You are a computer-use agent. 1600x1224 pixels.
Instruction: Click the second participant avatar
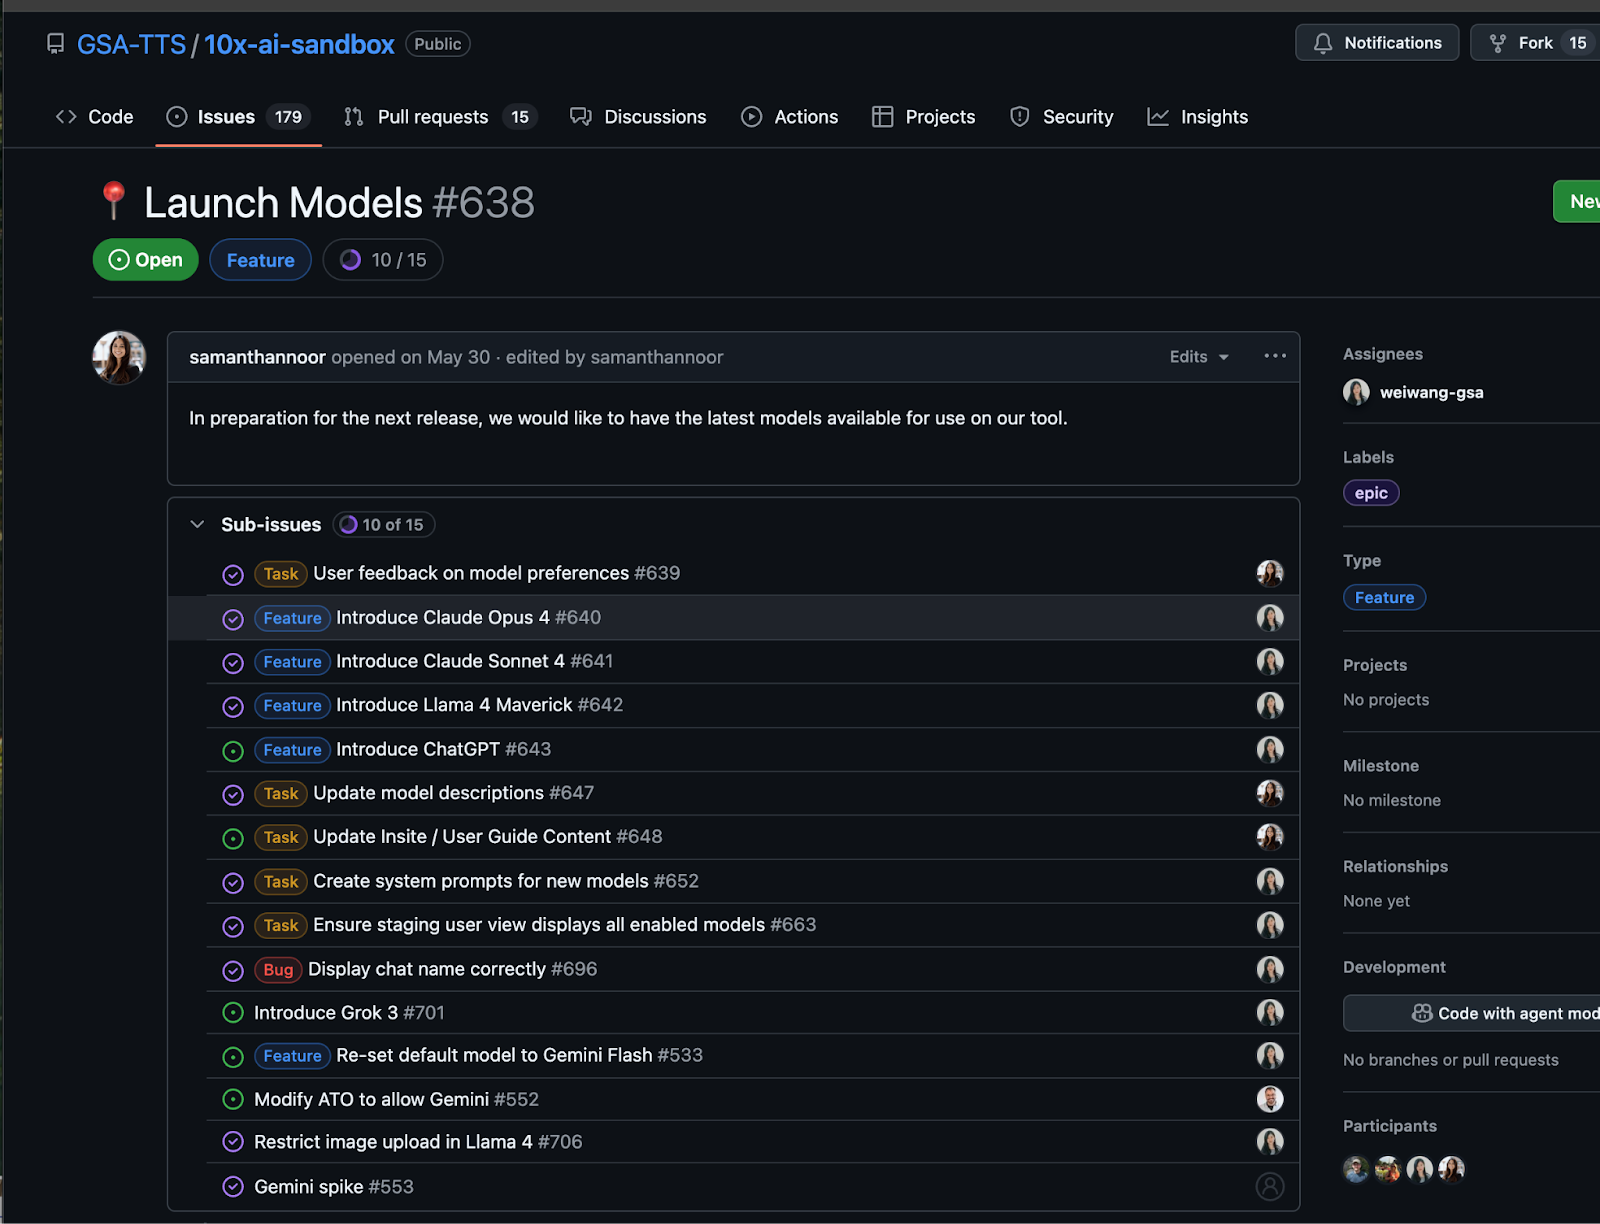tap(1388, 1168)
